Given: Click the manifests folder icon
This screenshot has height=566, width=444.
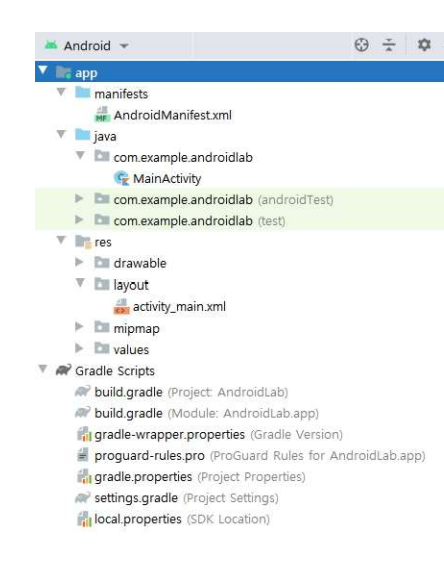Looking at the screenshot, I should 83,92.
